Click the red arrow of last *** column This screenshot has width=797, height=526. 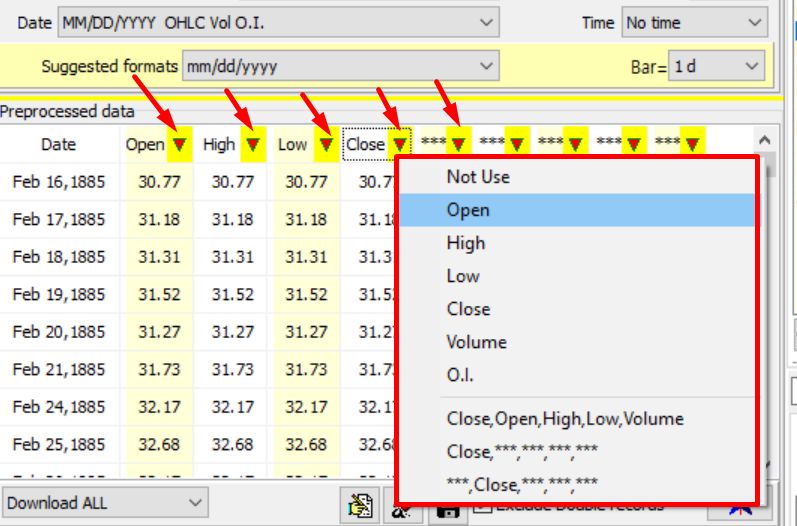[x=692, y=144]
